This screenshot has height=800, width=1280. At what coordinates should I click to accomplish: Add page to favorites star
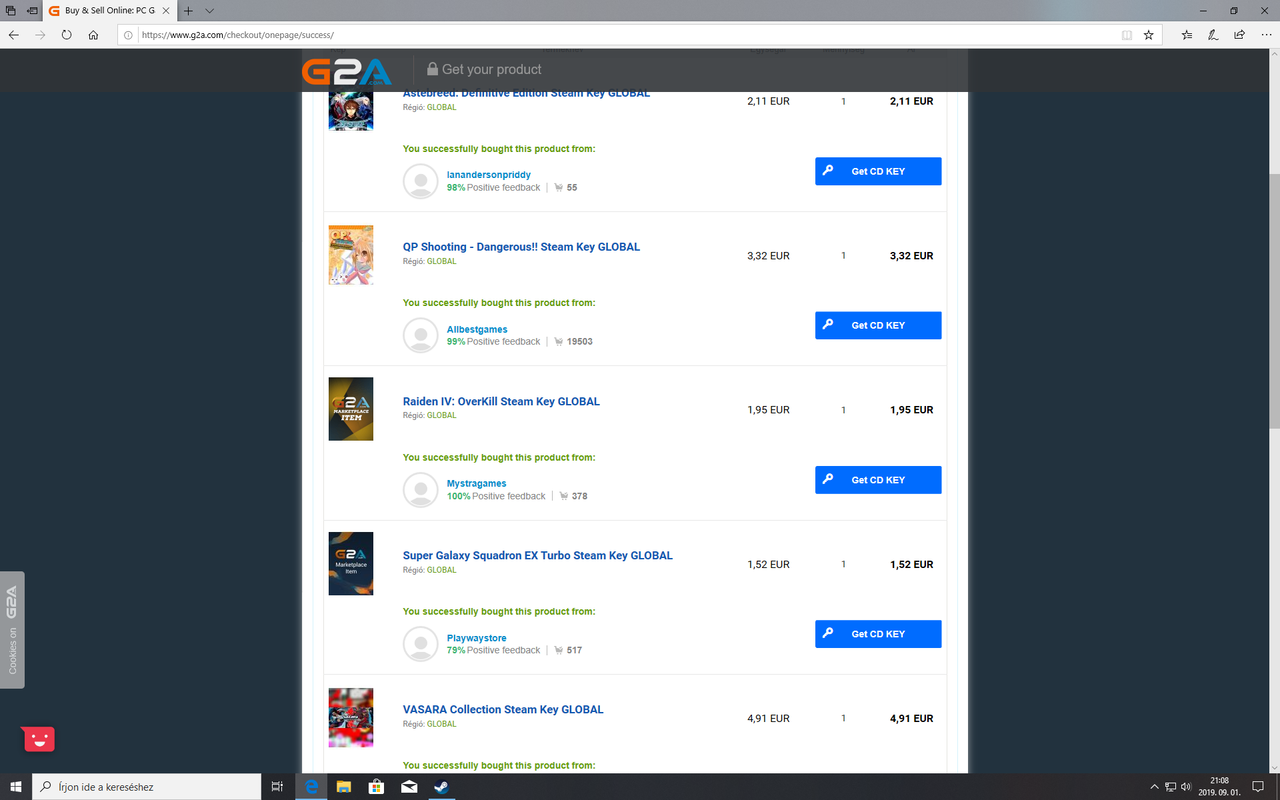point(1149,34)
